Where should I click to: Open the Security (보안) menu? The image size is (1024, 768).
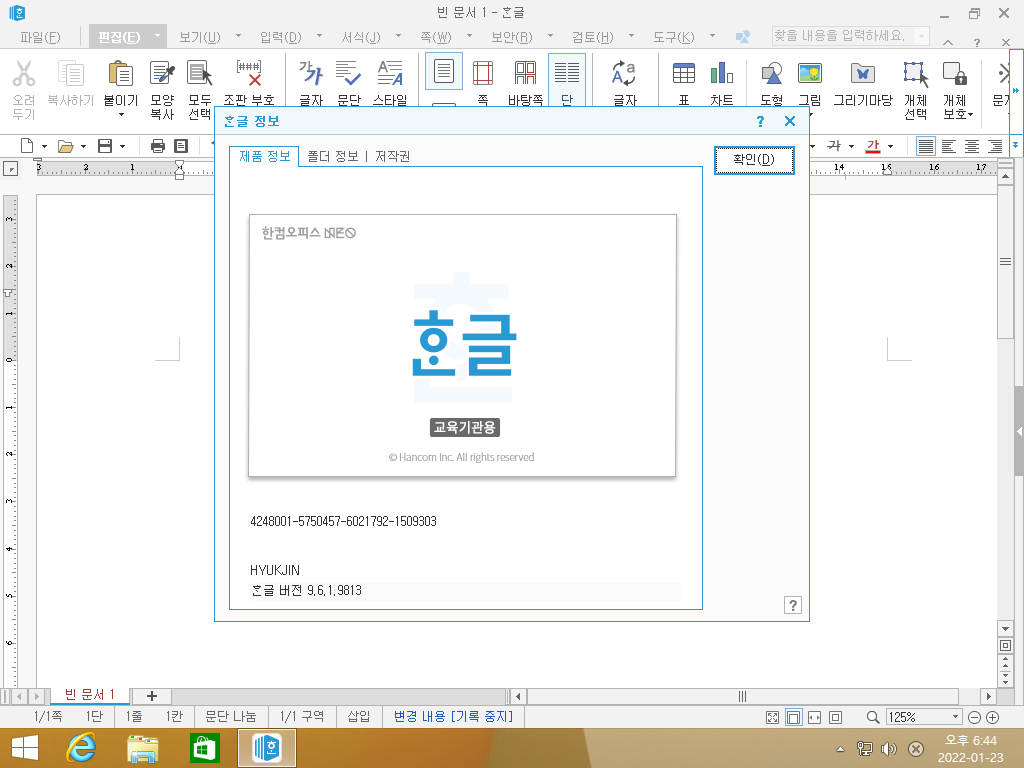tap(512, 37)
